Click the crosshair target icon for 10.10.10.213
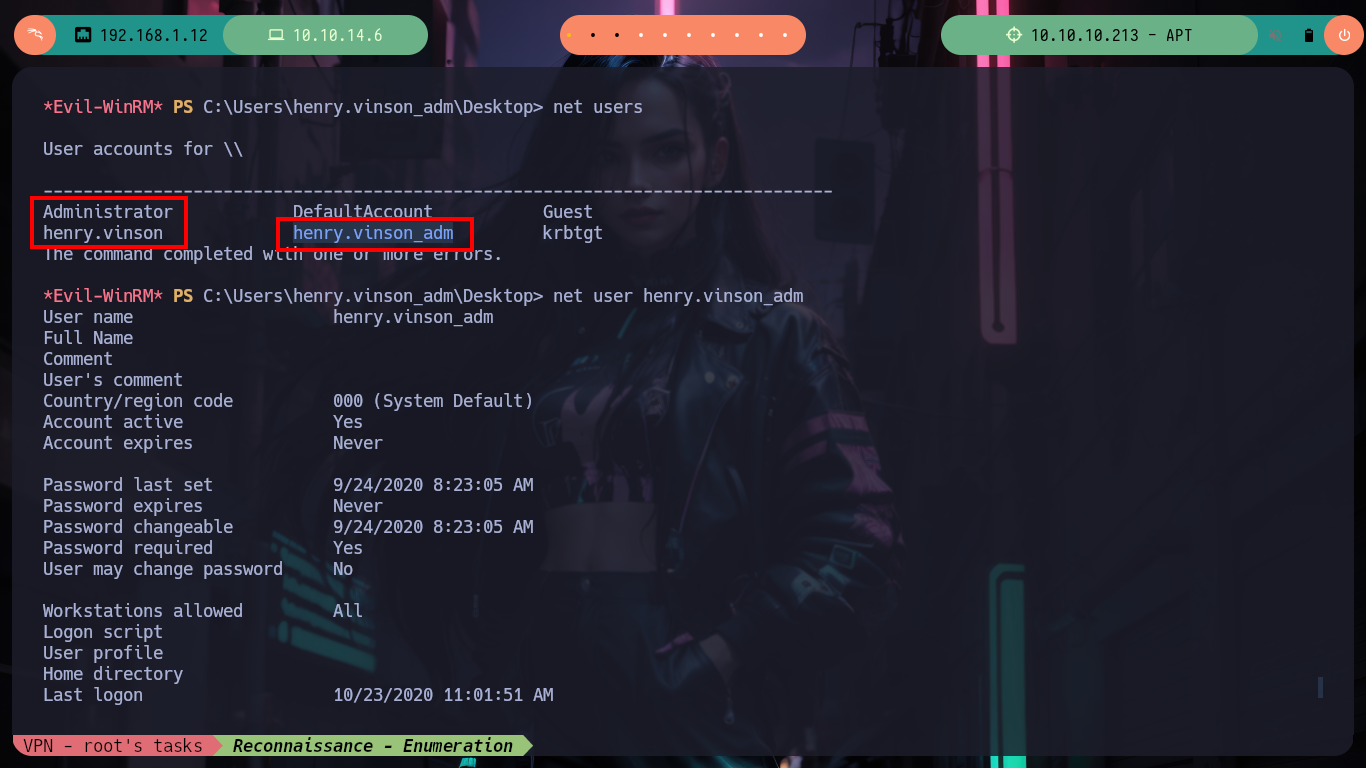Image resolution: width=1366 pixels, height=768 pixels. [1014, 35]
